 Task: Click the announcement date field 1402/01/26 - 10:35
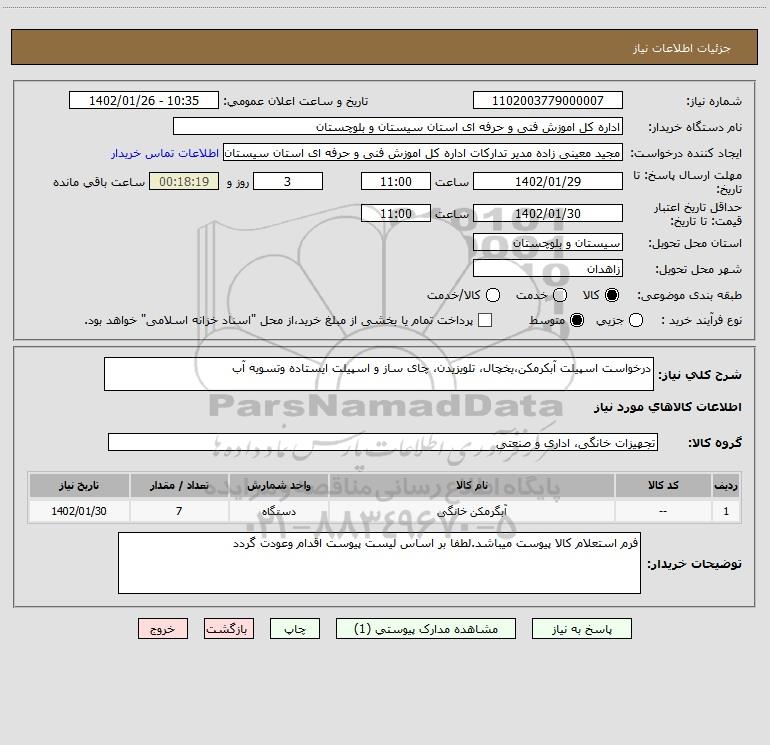144,101
